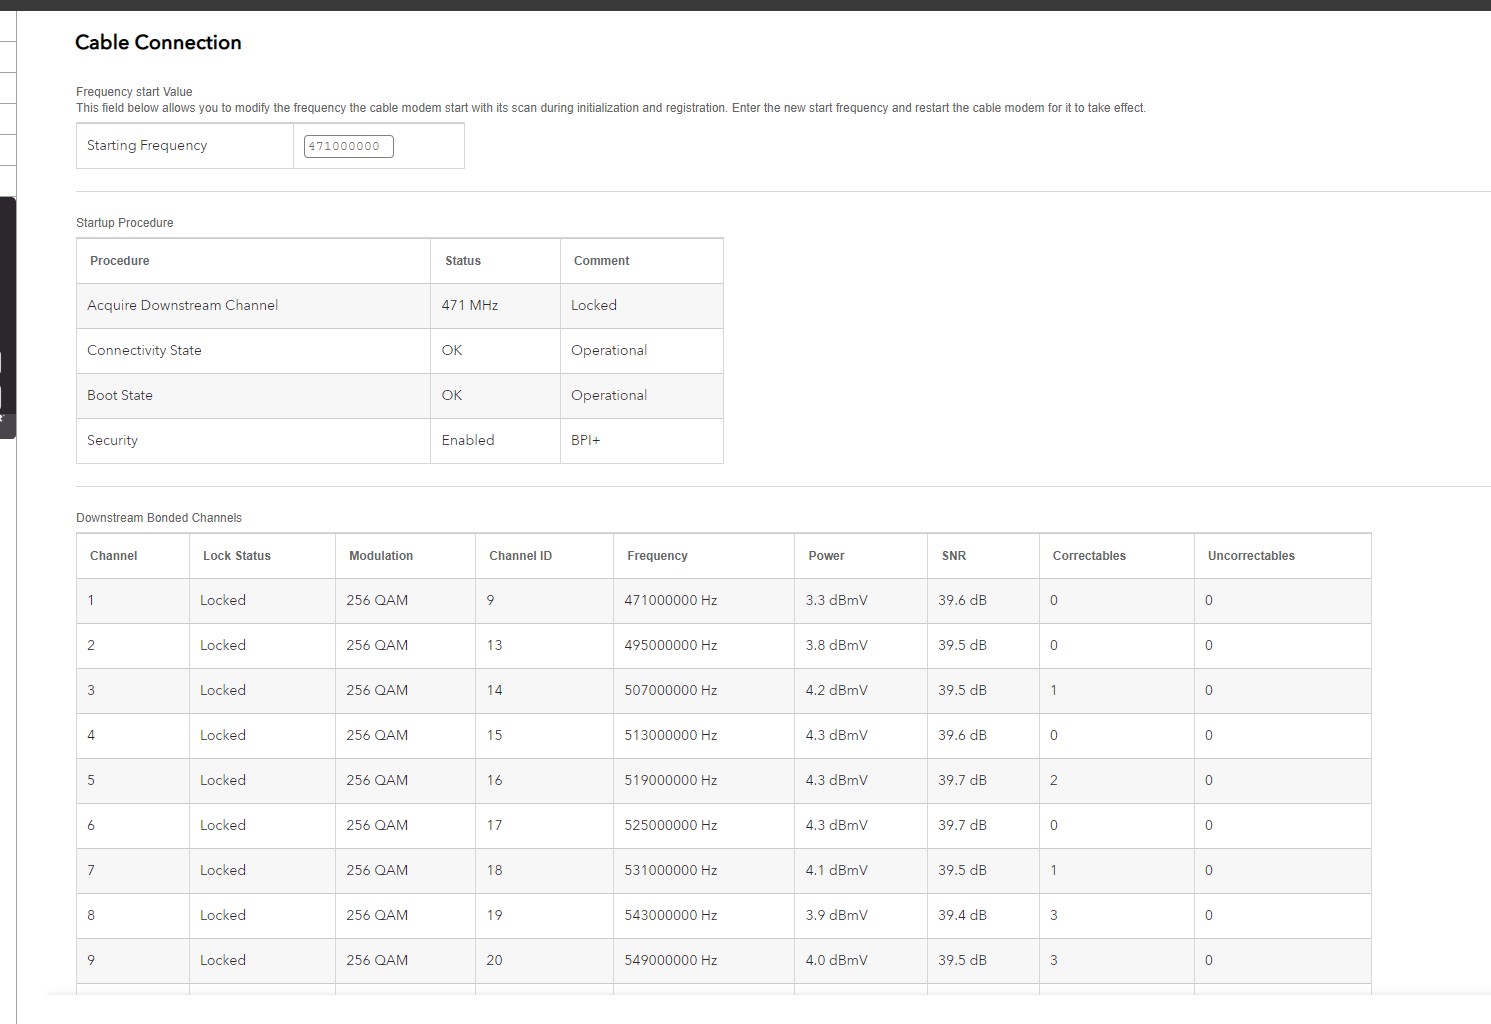Click the Procedure column header

tap(120, 261)
